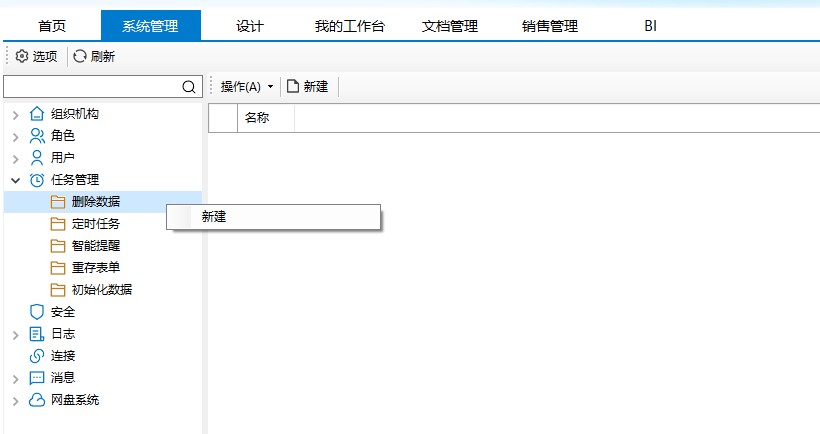Click the 日志 document icon
This screenshot has height=434, width=820.
[37, 334]
